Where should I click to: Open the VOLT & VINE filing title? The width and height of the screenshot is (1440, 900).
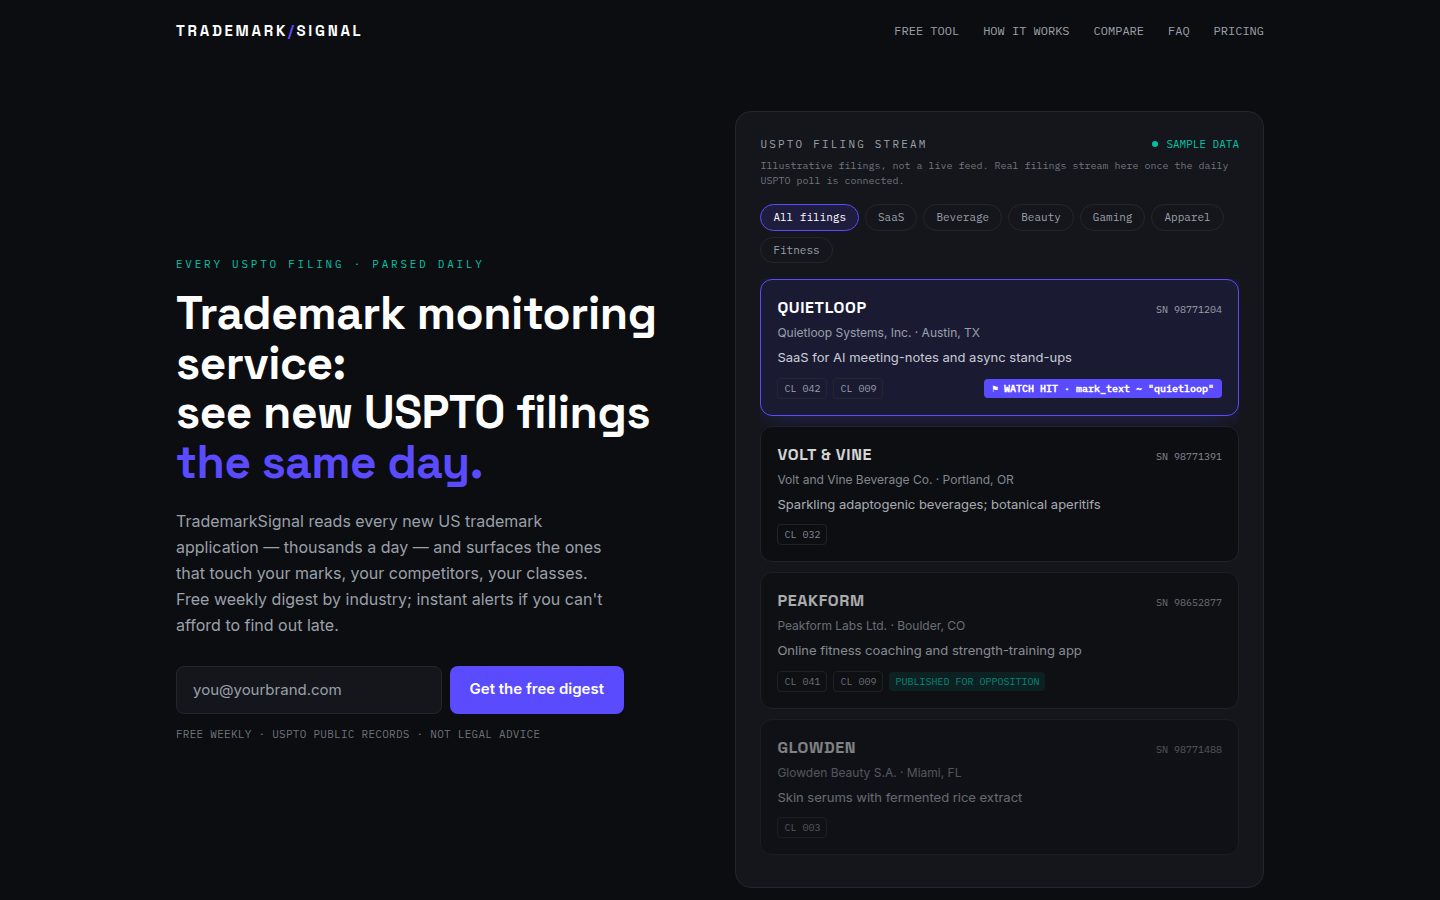[x=824, y=455]
